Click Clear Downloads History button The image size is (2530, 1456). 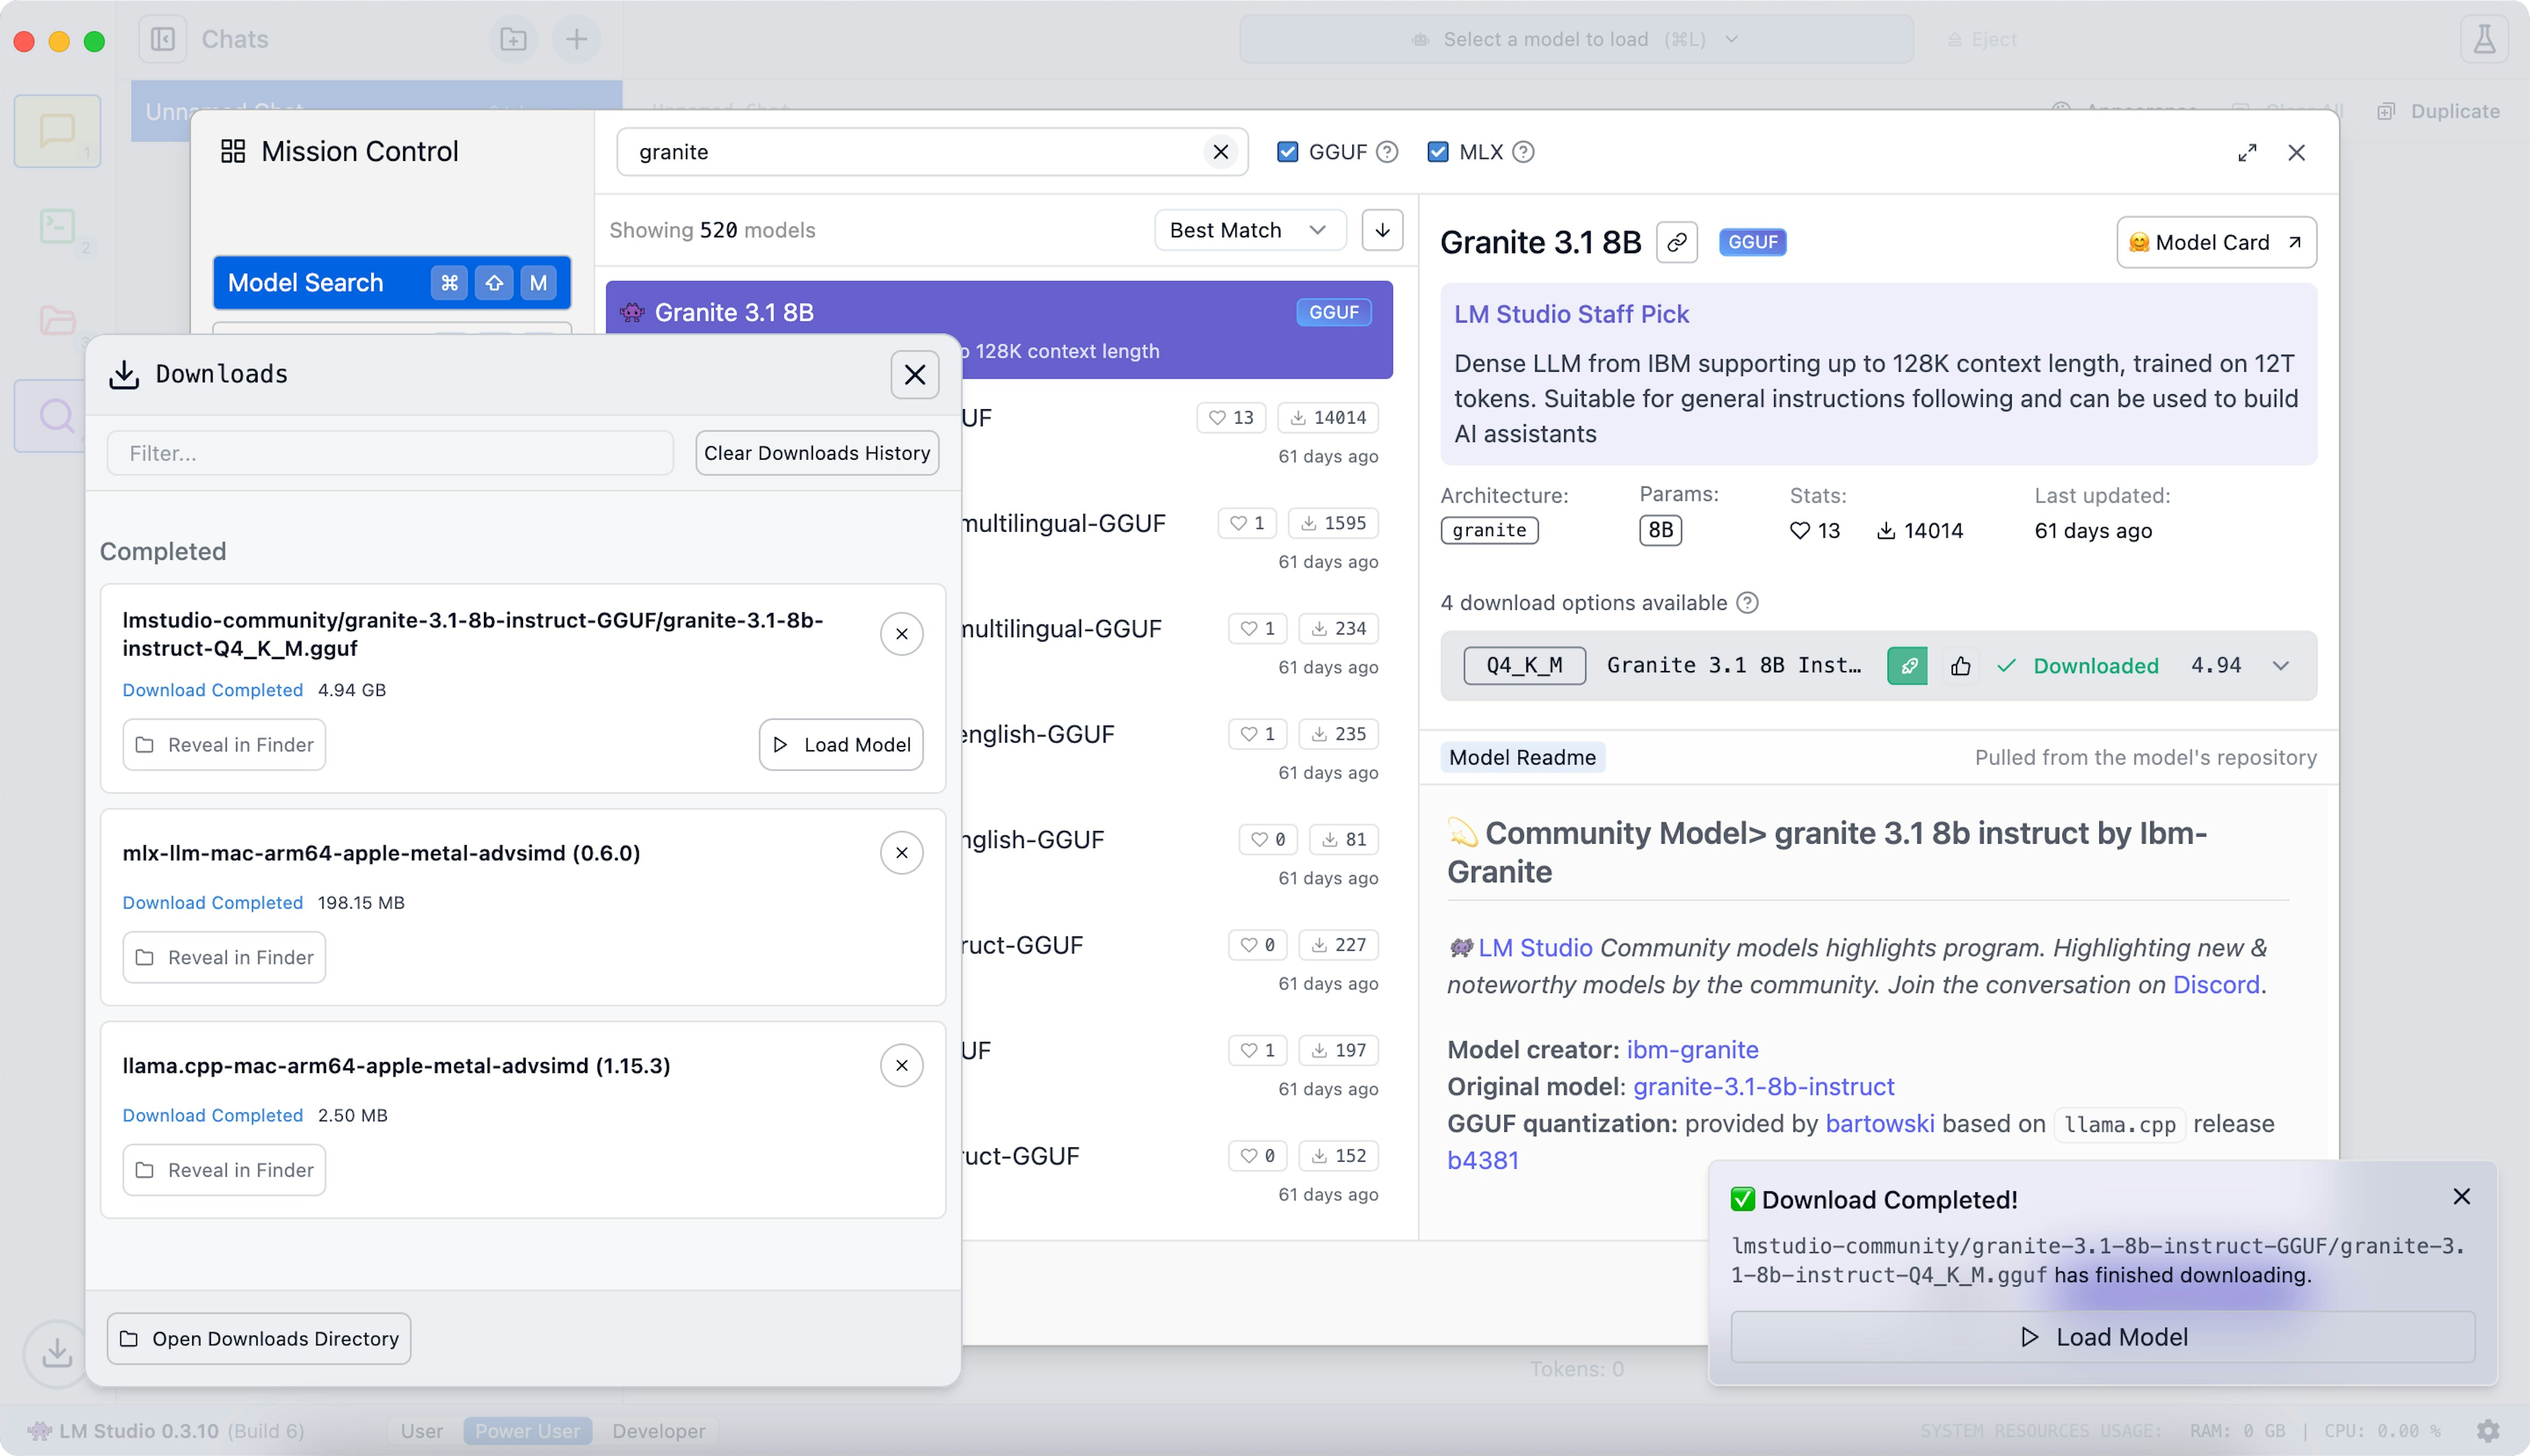click(x=816, y=453)
